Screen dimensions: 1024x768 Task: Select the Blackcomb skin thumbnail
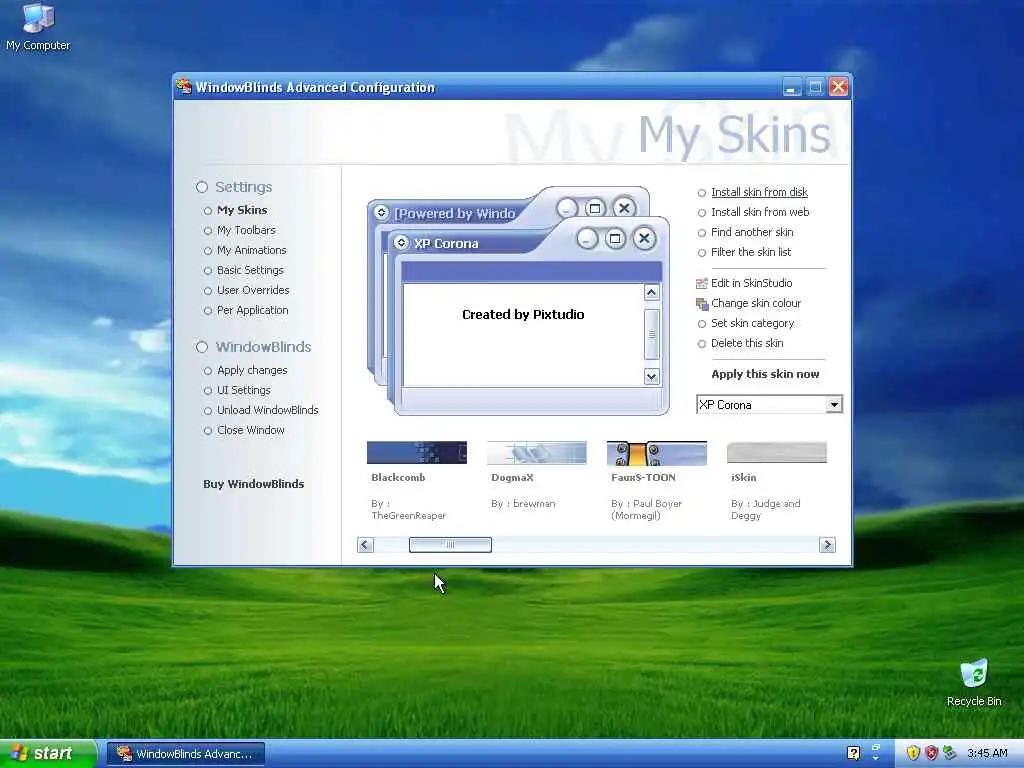pos(417,453)
